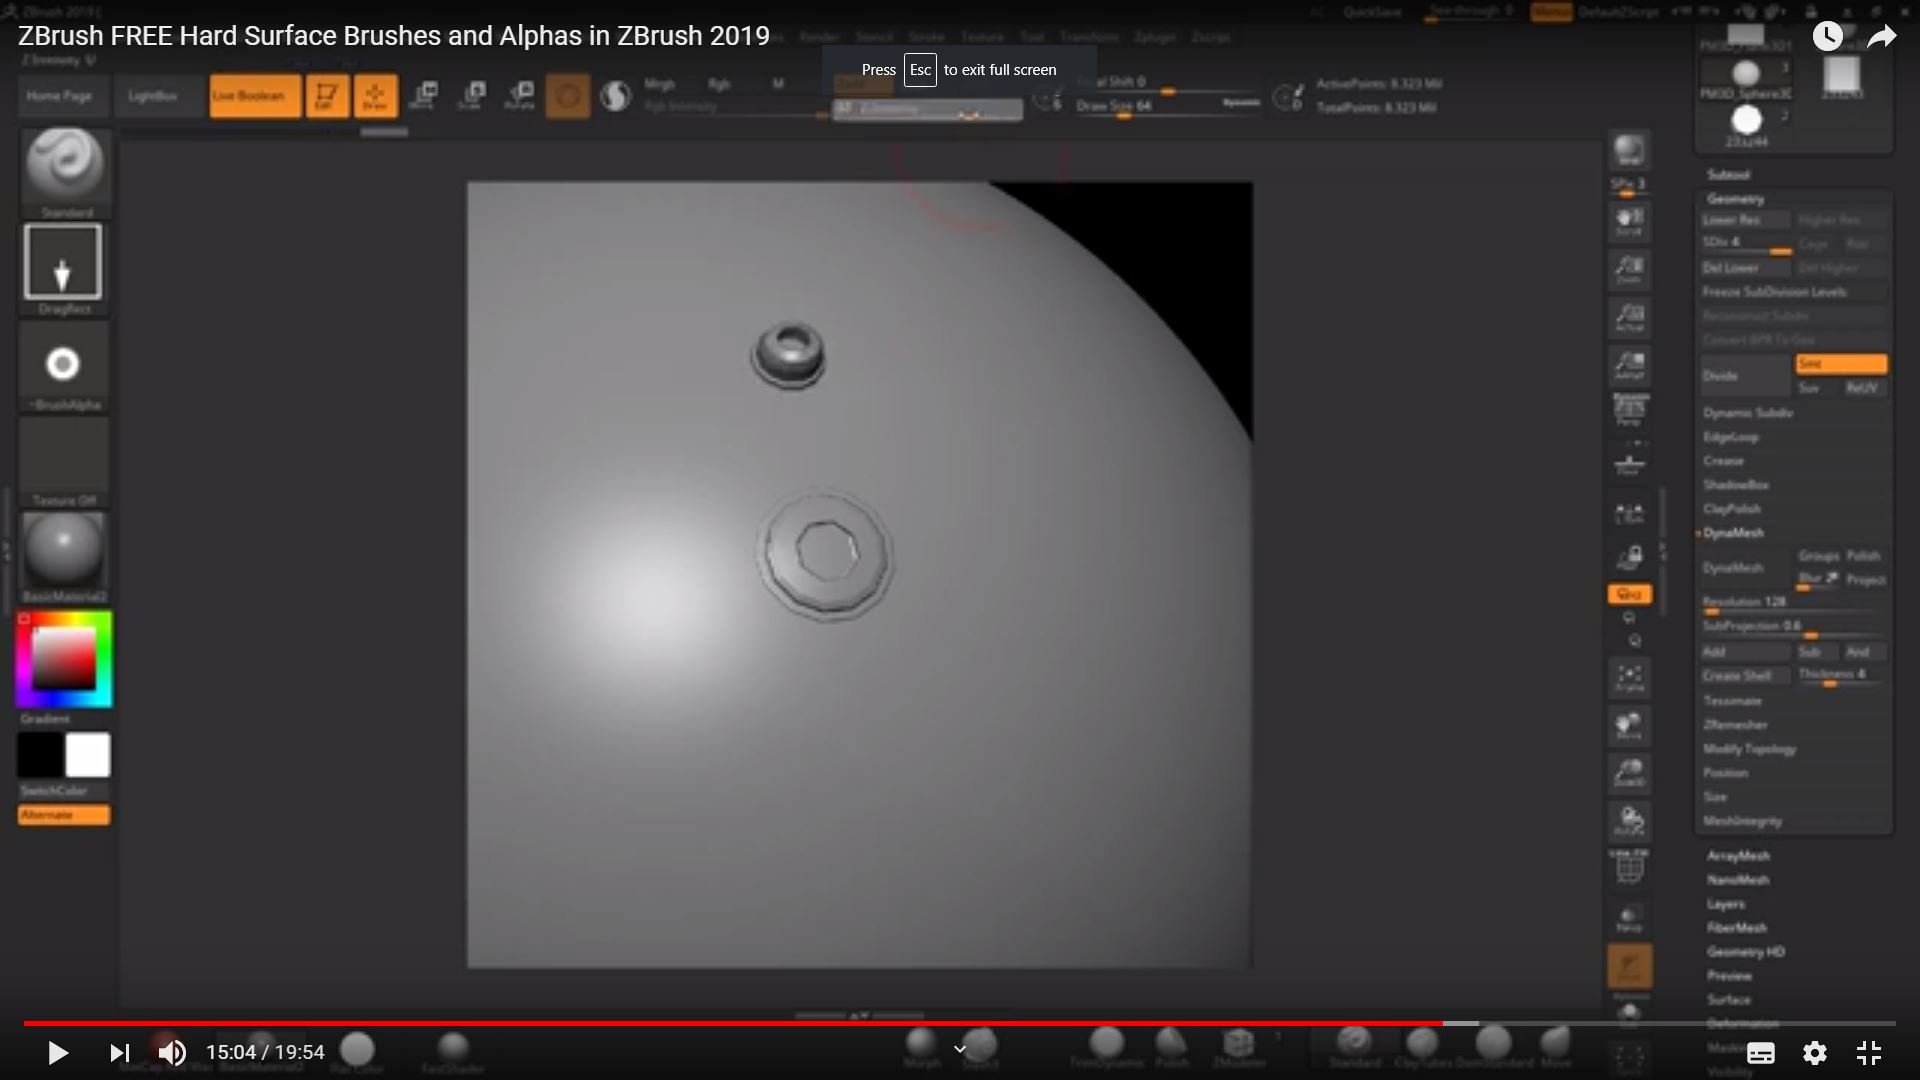Screen dimensions: 1920x1080
Task: Click the Move view icon
Action: [x=1629, y=726]
